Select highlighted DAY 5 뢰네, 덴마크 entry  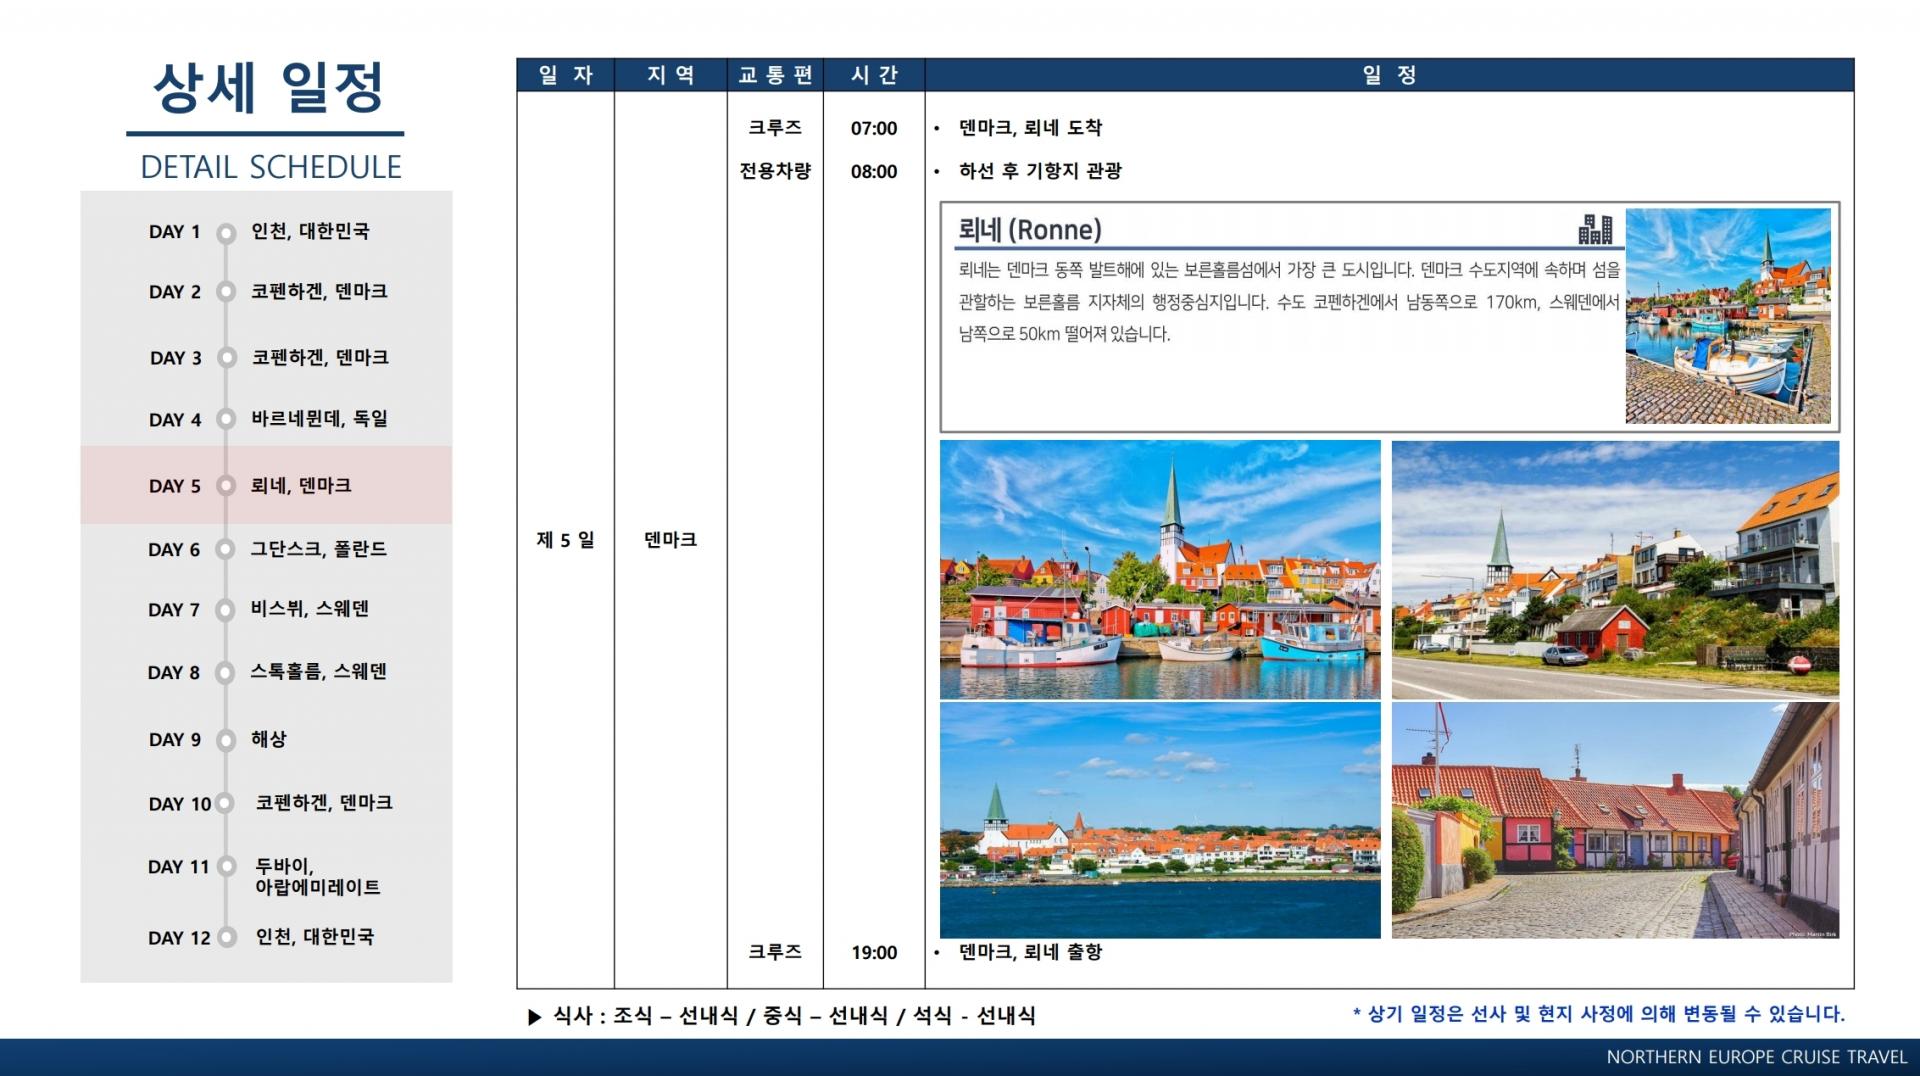pos(266,485)
